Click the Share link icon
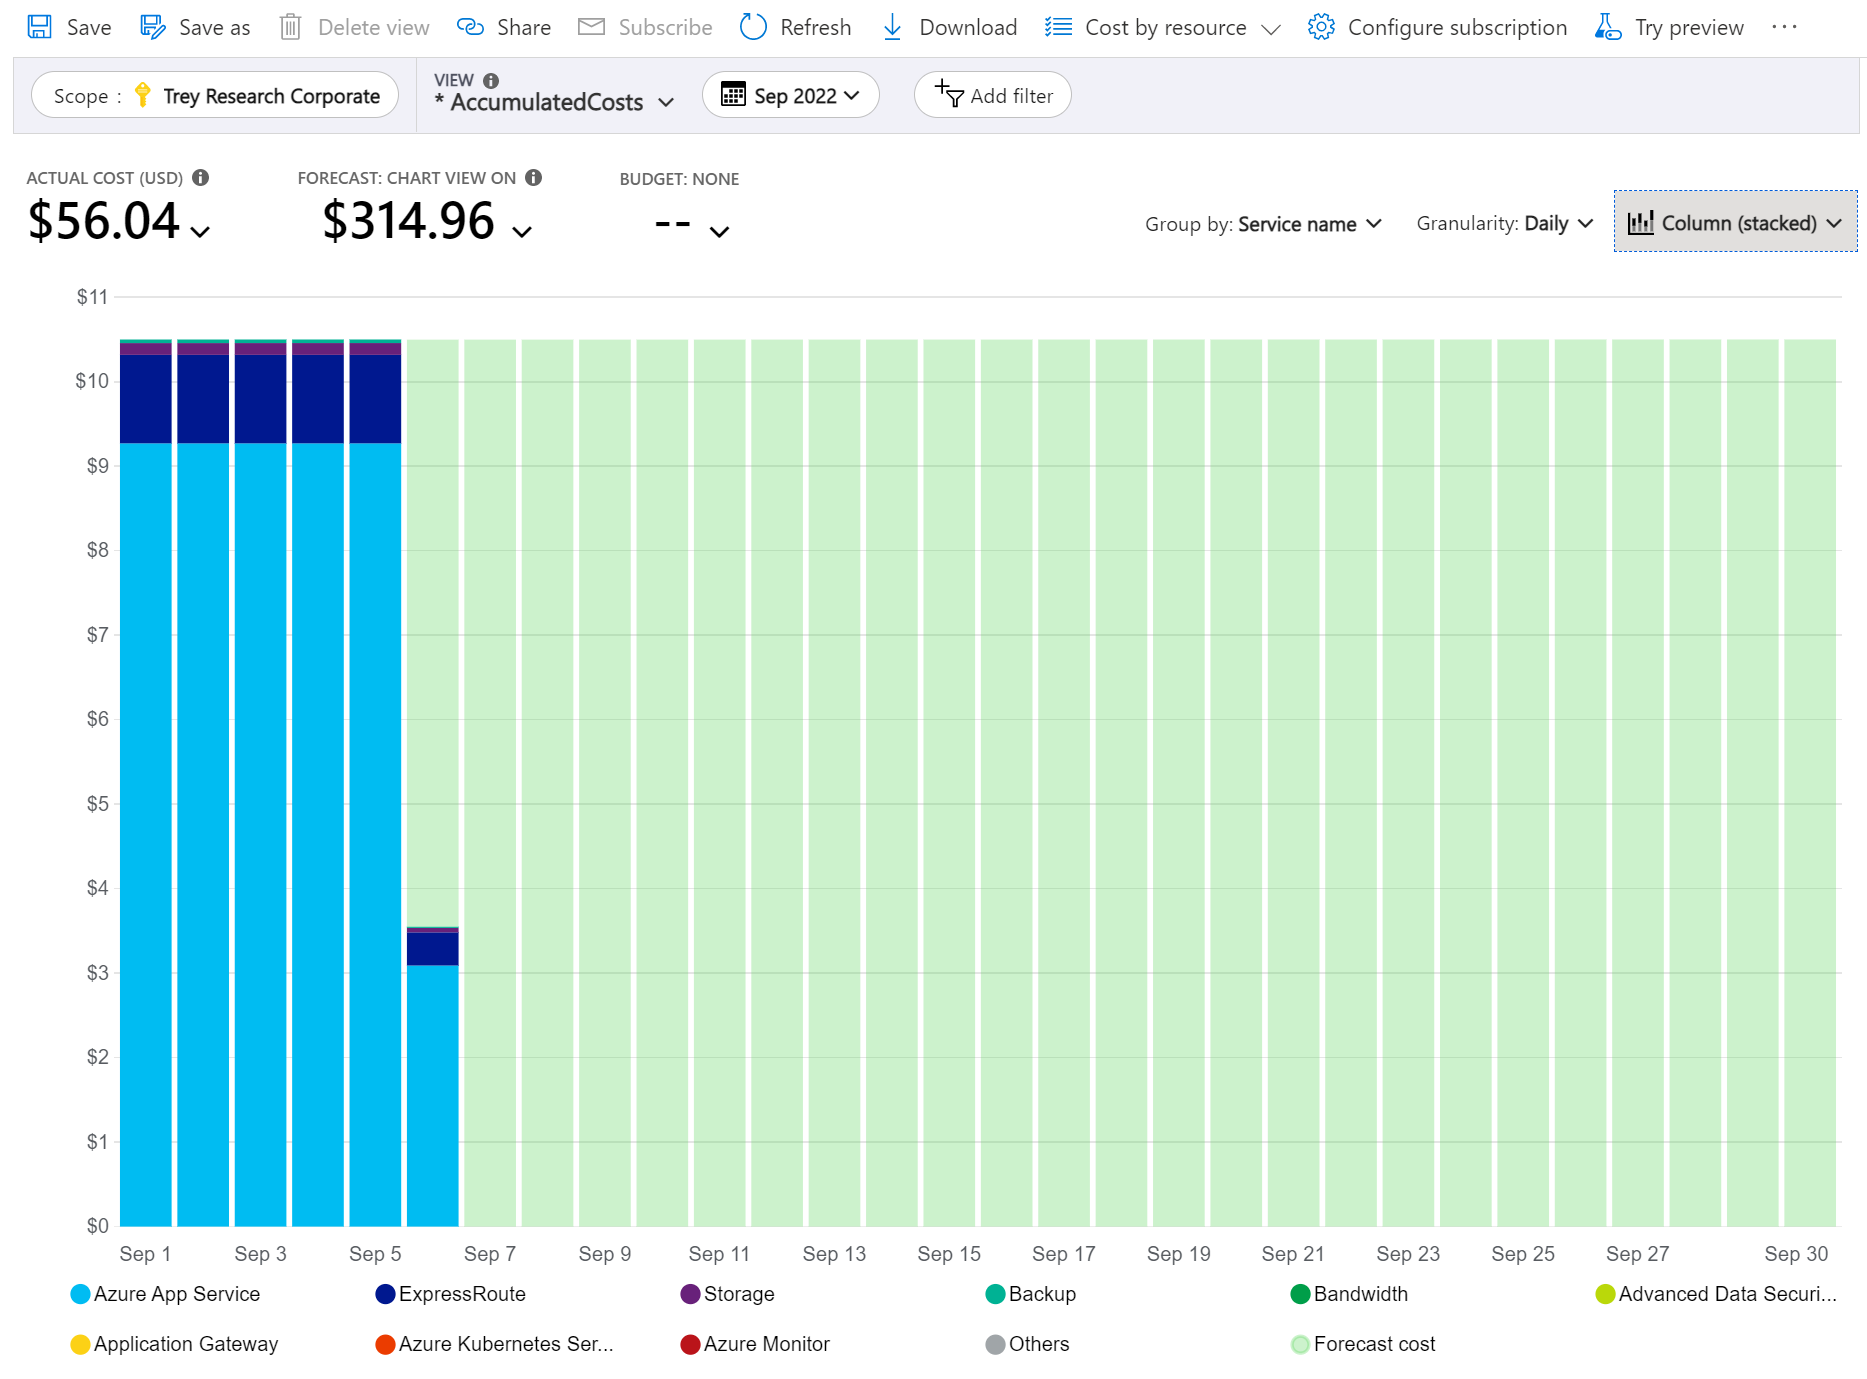Viewport: 1867px width, 1379px height. 470,27
